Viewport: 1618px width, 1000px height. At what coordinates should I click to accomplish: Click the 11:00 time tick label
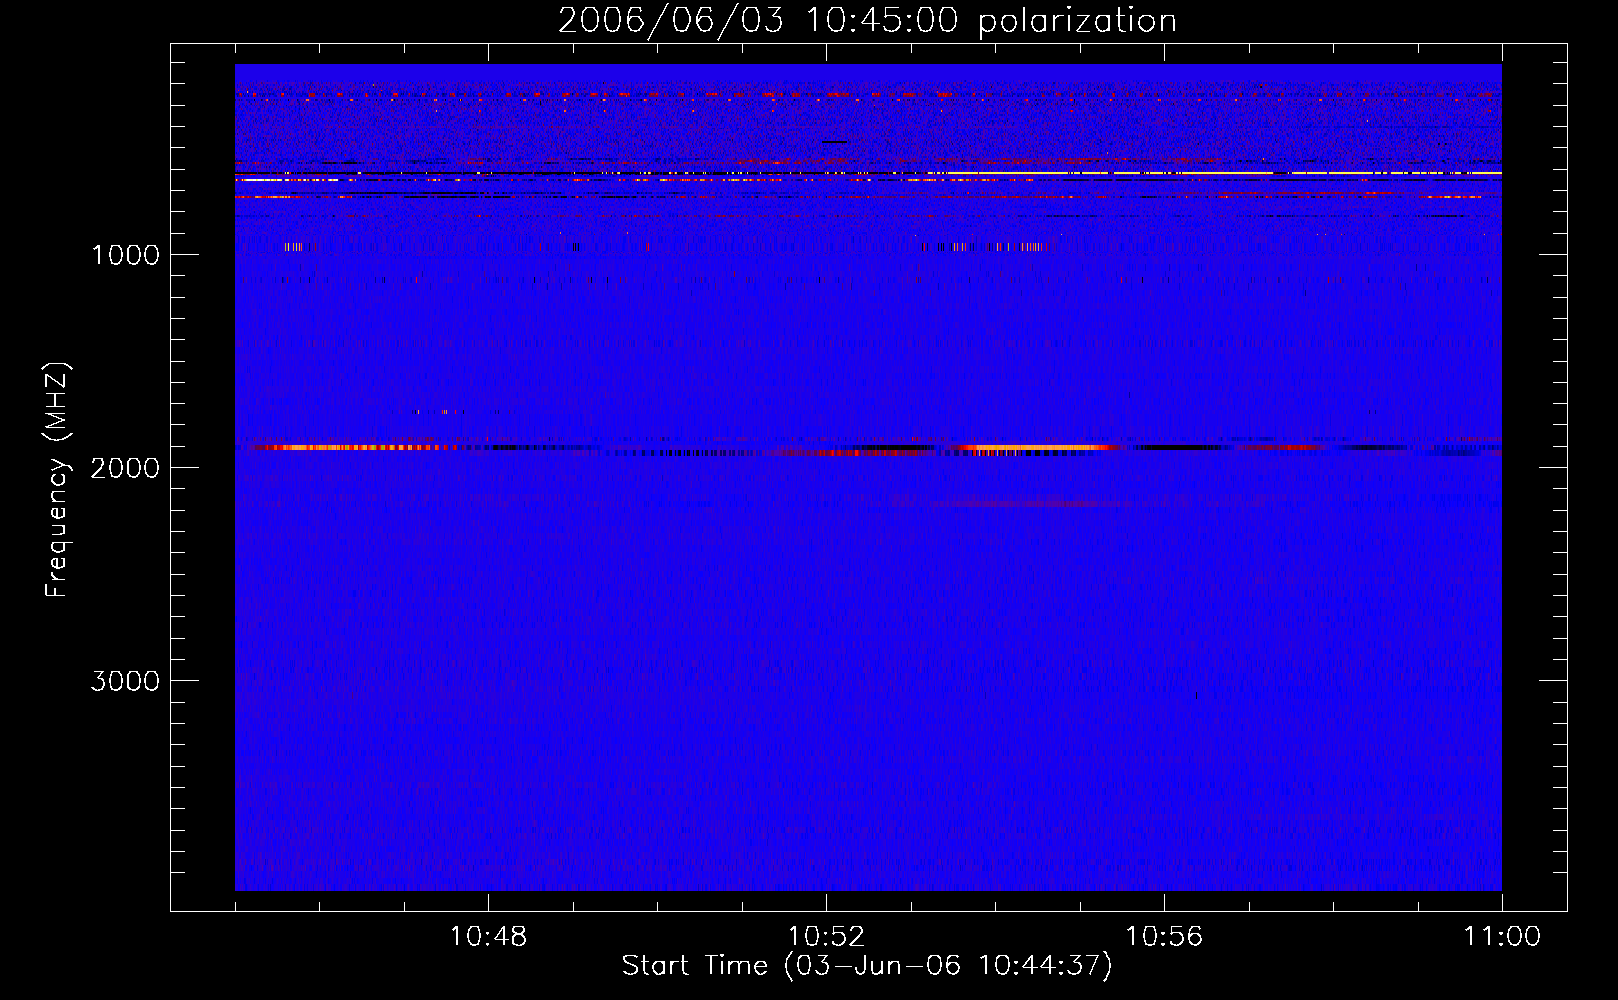click(1502, 937)
